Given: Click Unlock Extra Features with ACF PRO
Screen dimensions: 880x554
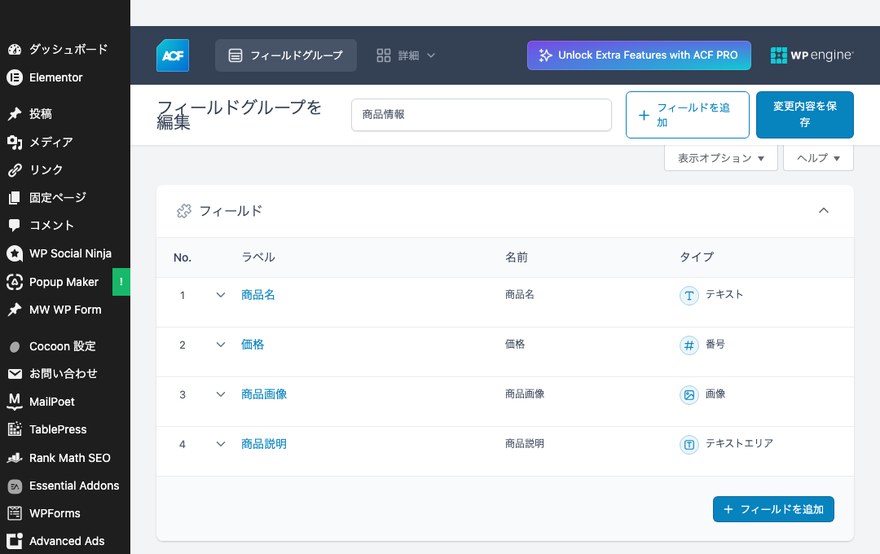Looking at the screenshot, I should [639, 55].
